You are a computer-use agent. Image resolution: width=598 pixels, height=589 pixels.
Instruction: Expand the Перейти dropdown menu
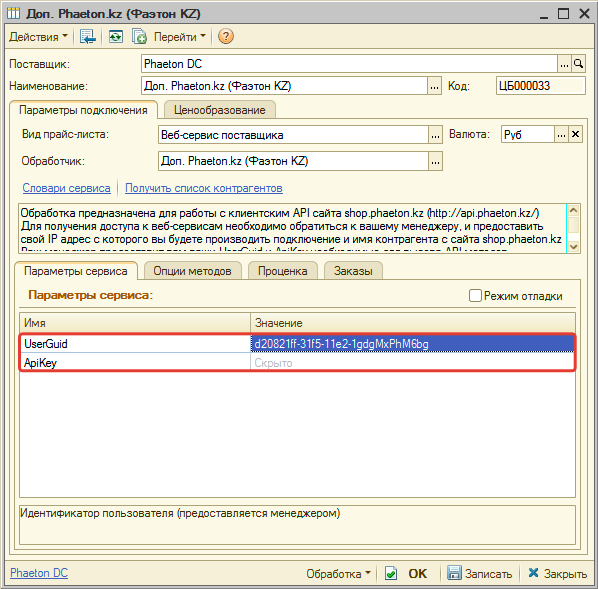tap(179, 37)
